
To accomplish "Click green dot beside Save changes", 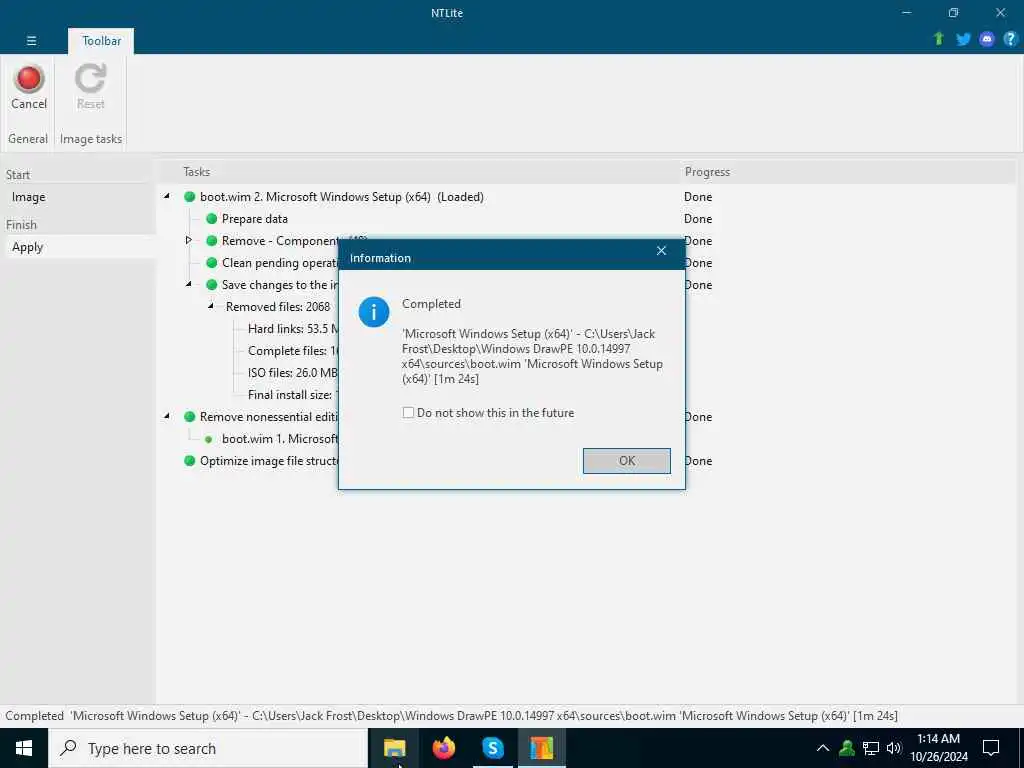I will (212, 285).
